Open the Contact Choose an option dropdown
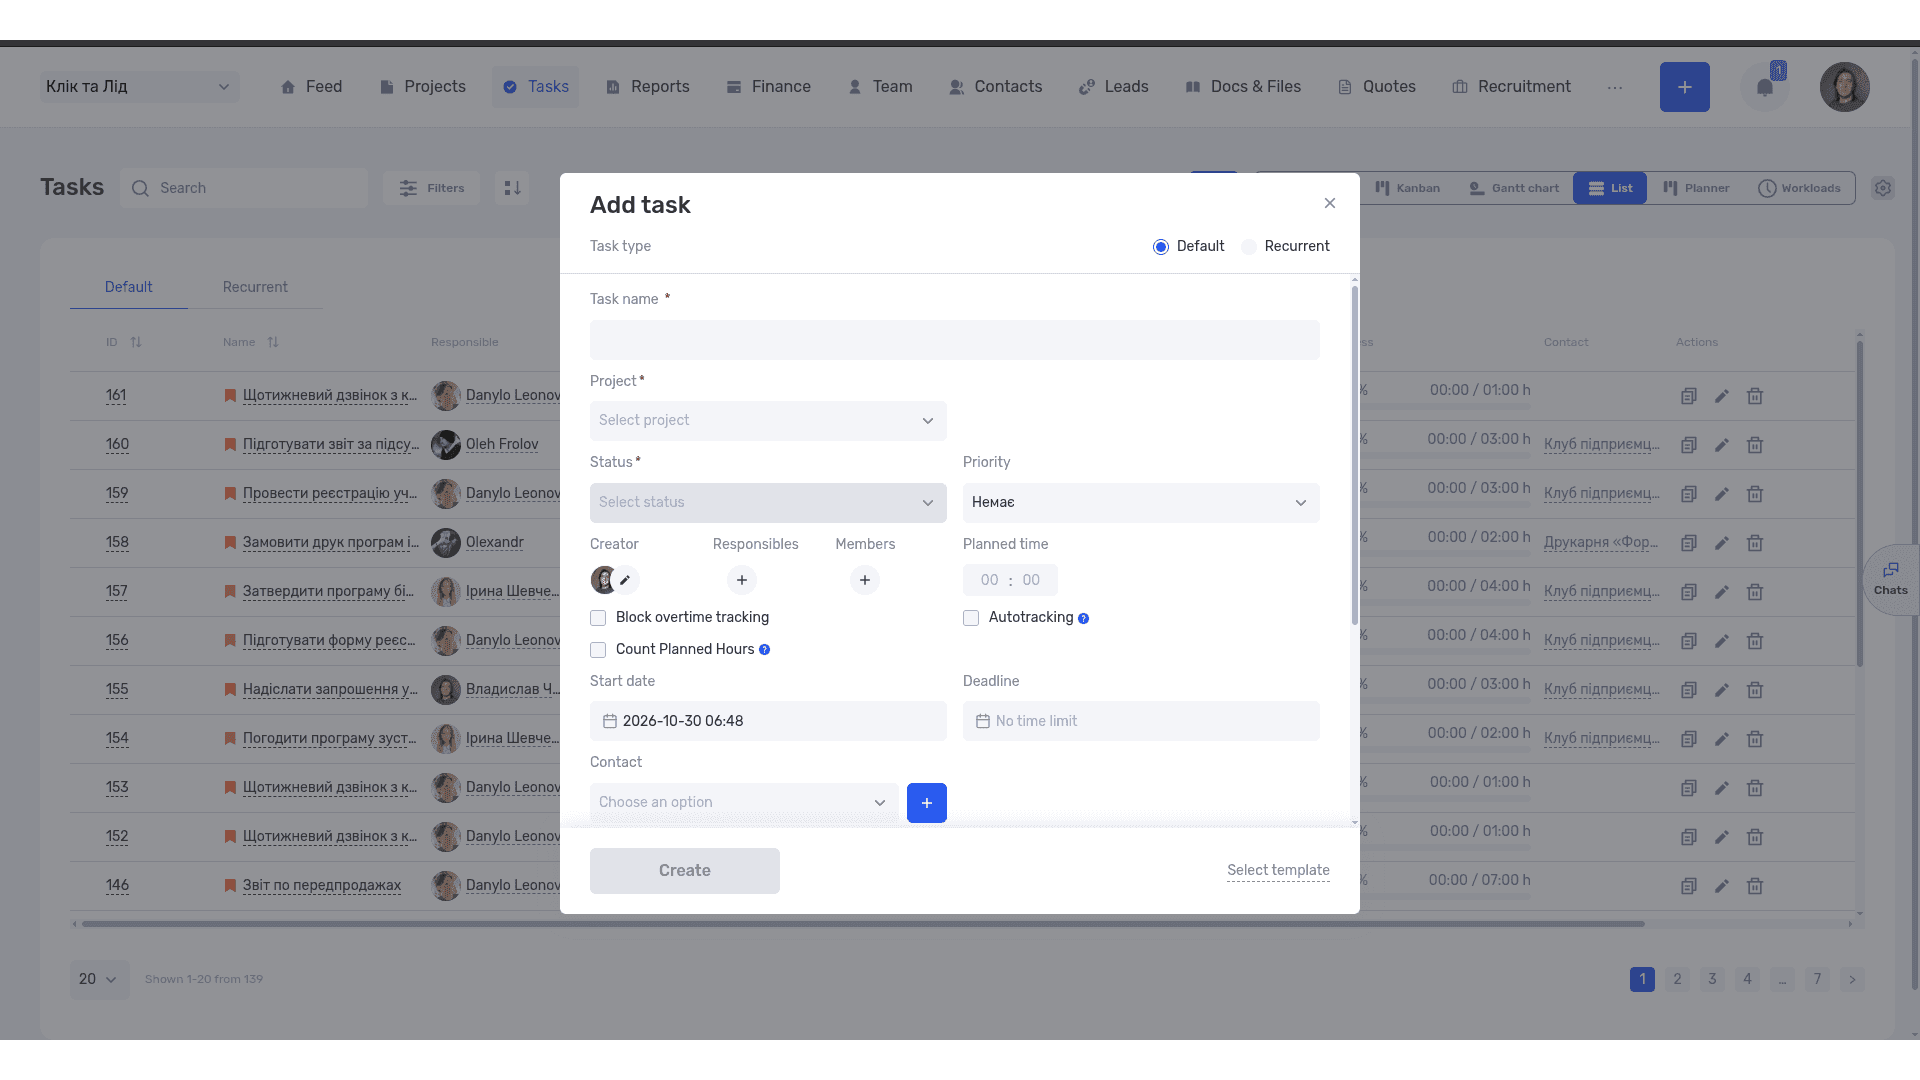The height and width of the screenshot is (1080, 1920). [x=744, y=803]
